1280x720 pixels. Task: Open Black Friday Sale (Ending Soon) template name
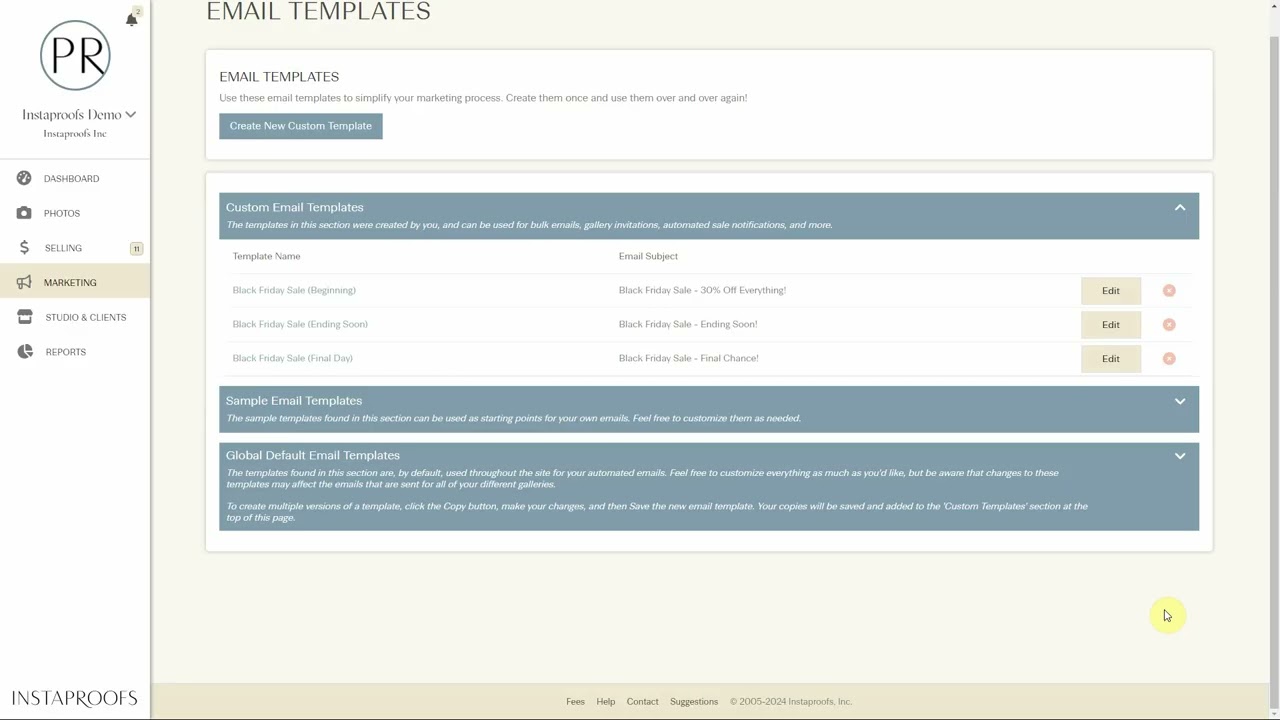coord(300,324)
